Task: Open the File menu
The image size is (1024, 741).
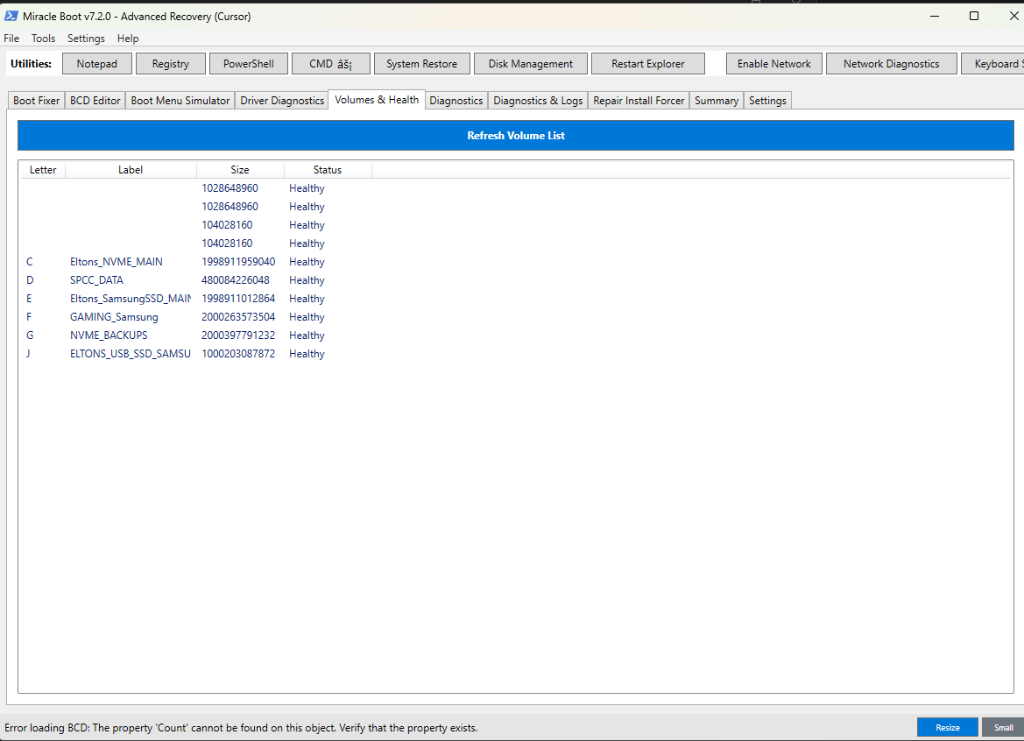Action: click(12, 38)
